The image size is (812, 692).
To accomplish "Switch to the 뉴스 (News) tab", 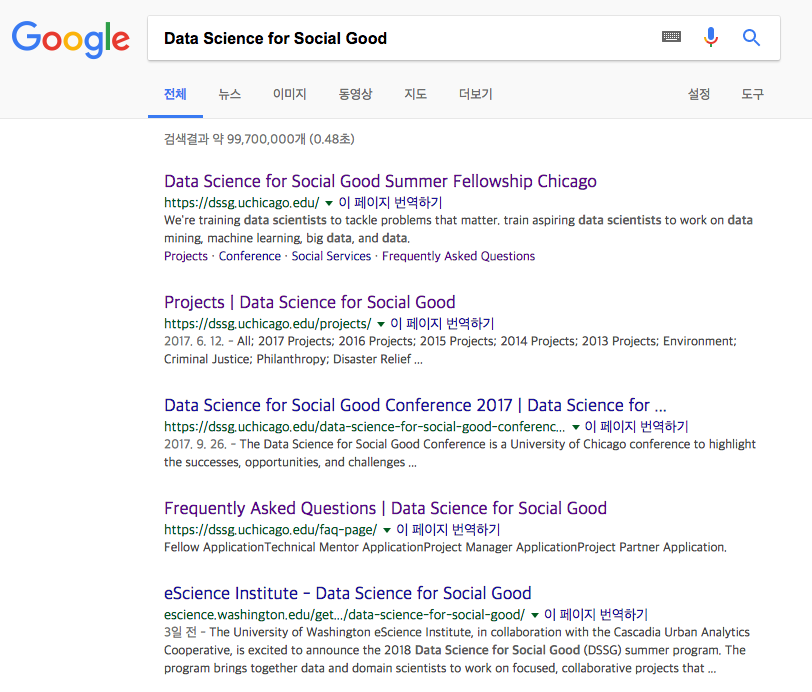I will (229, 94).
